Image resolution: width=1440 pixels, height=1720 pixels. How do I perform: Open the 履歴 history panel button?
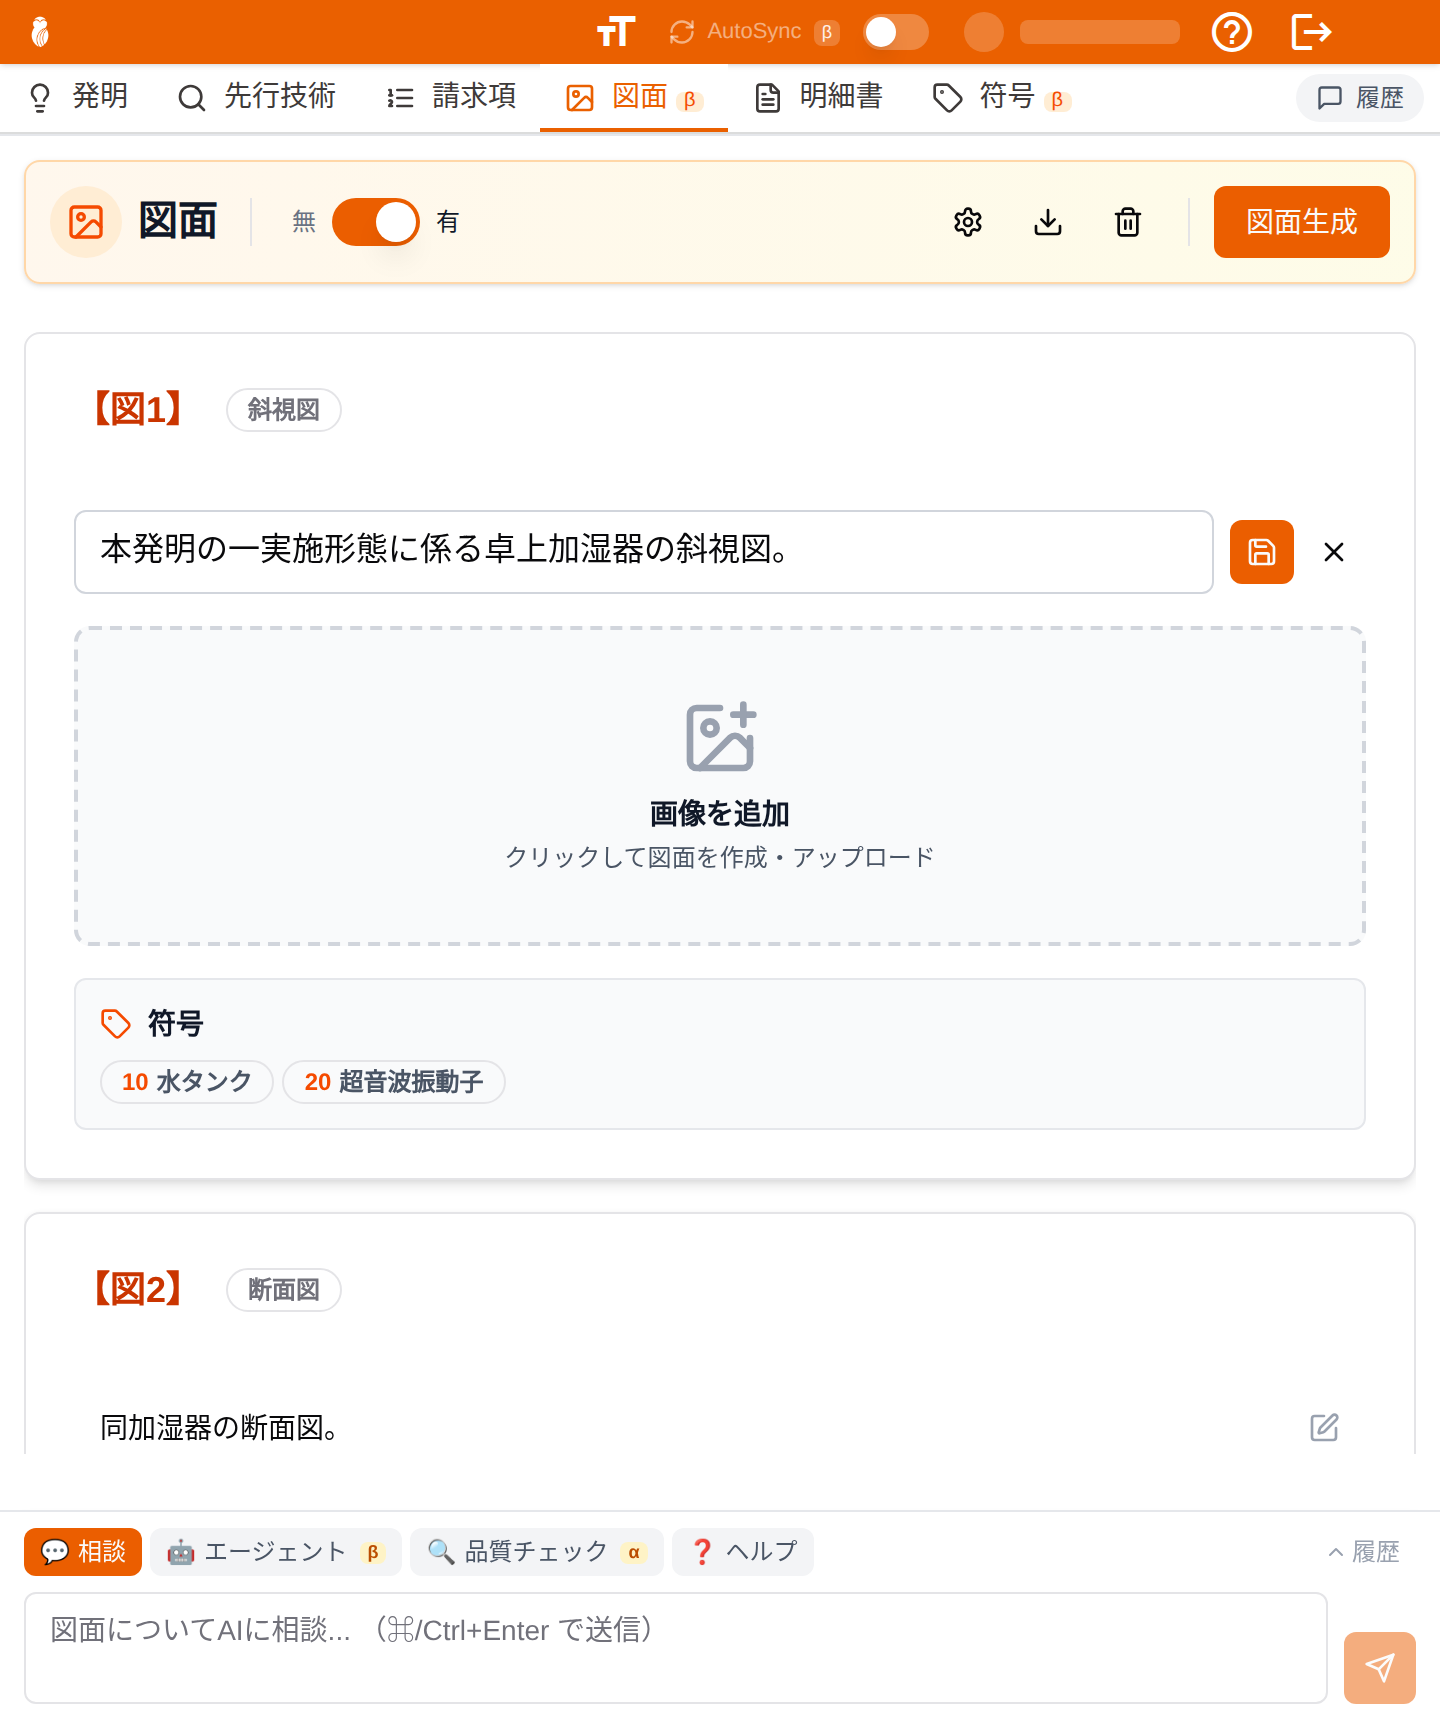tap(1359, 98)
